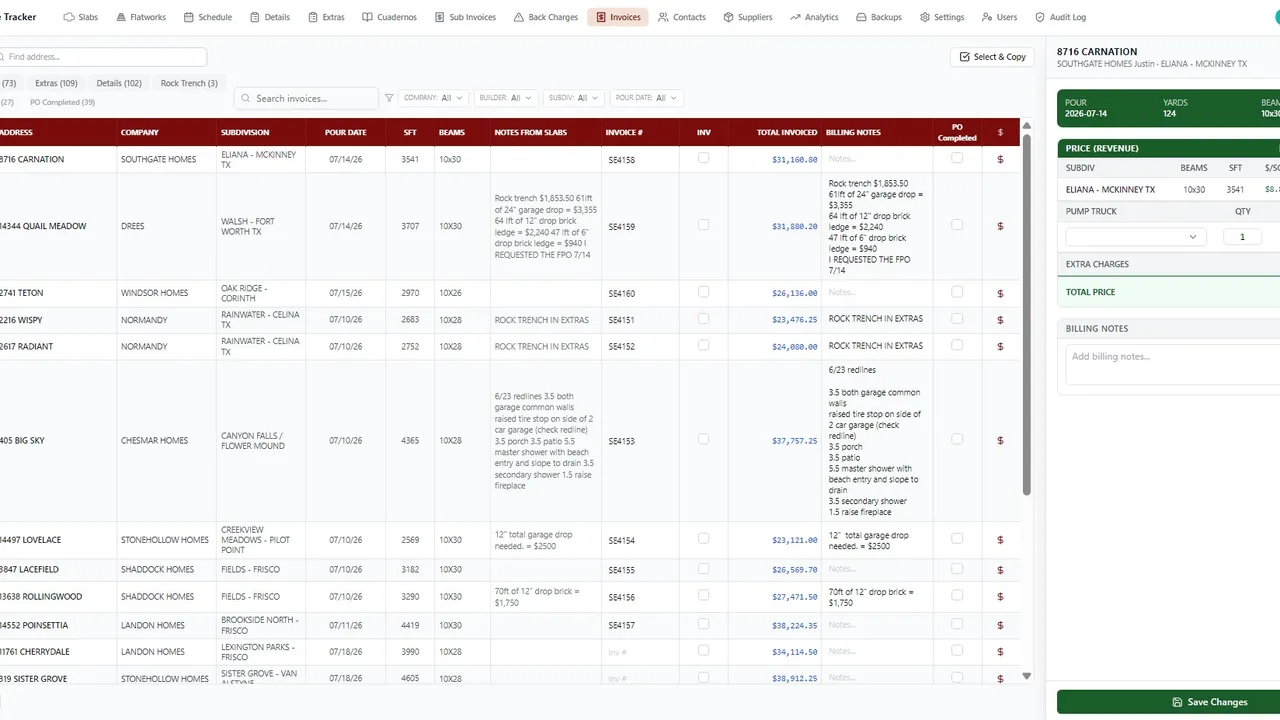Click the $37,757.25 total for Big Sky
The height and width of the screenshot is (720, 1280).
click(795, 441)
